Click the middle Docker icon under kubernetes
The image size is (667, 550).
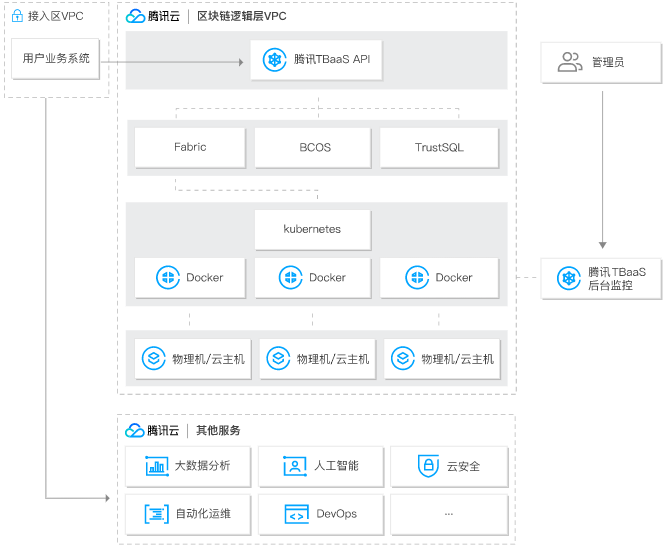(291, 278)
